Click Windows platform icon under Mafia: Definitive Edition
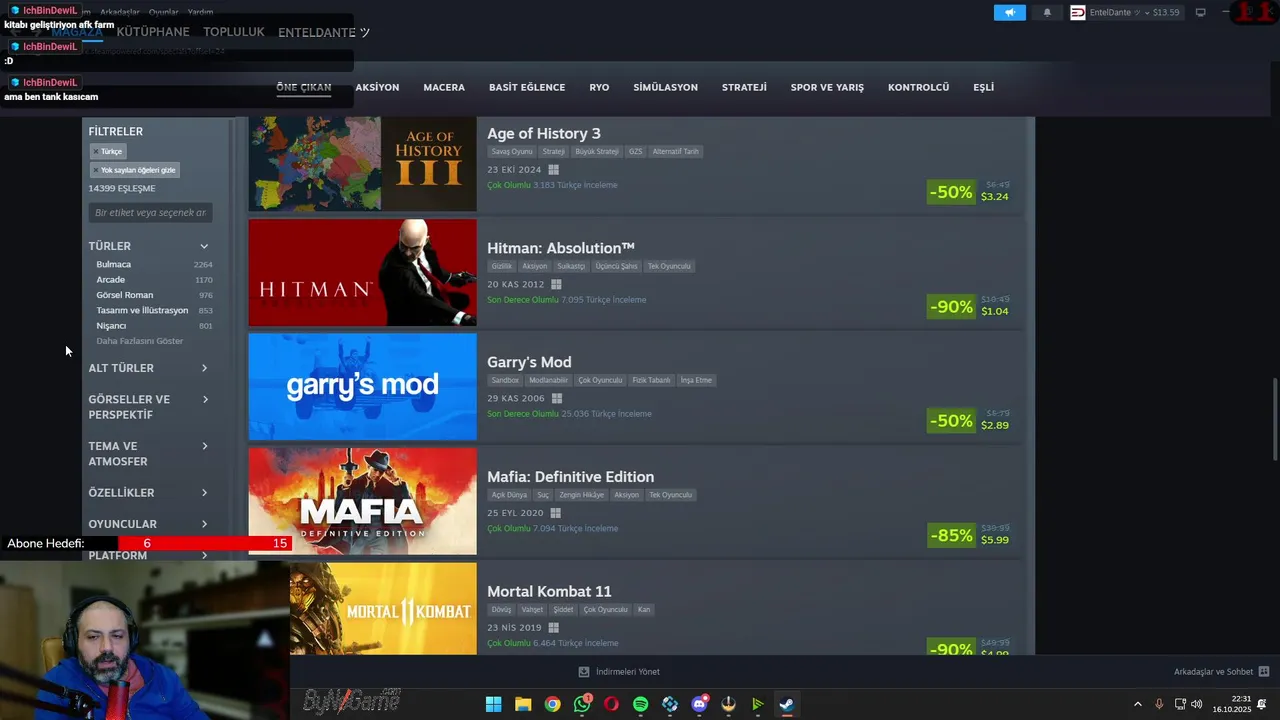Image resolution: width=1280 pixels, height=720 pixels. point(555,513)
